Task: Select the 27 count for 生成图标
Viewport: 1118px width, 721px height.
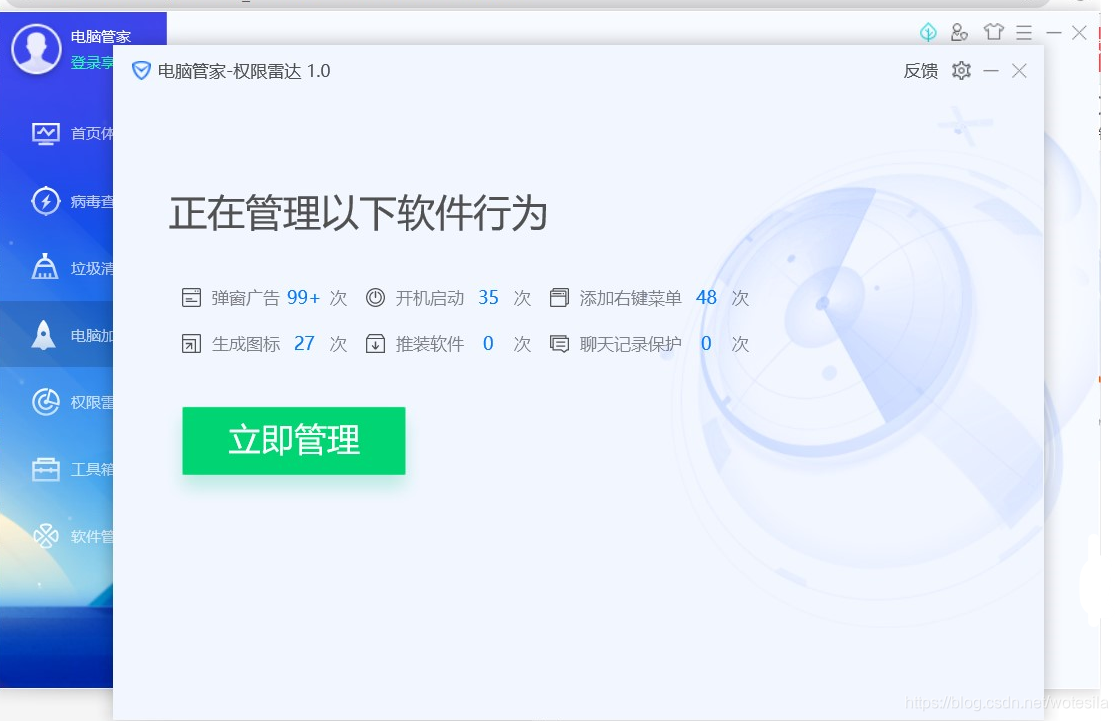Action: pyautogui.click(x=304, y=344)
